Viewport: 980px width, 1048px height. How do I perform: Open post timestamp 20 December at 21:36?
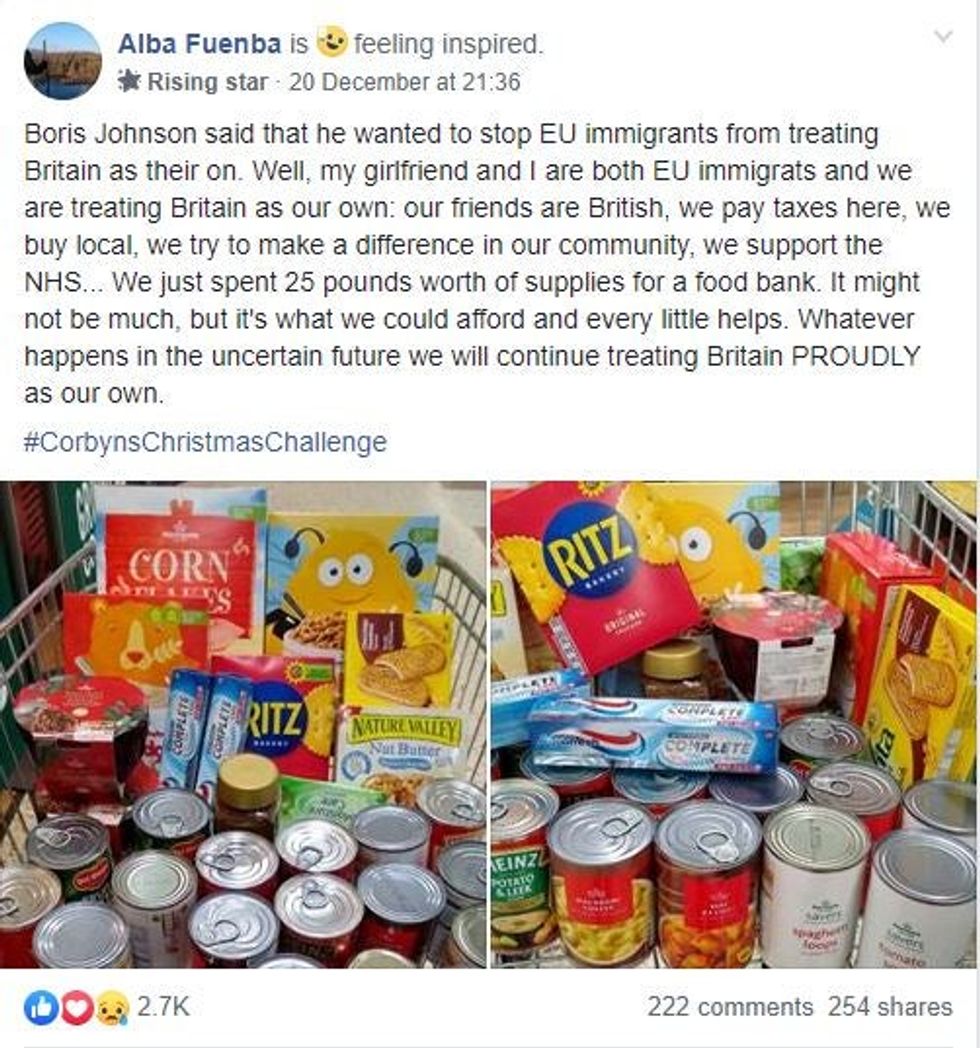pos(404,82)
